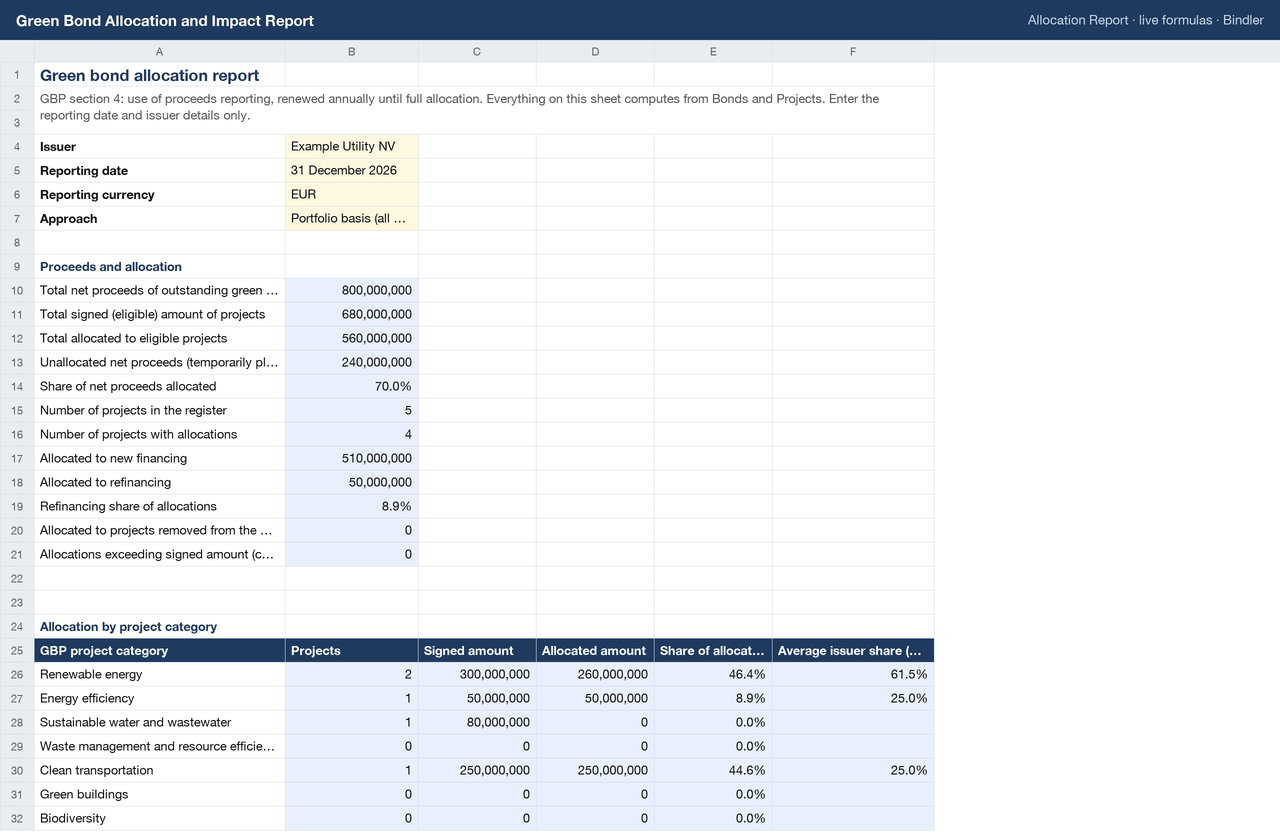Click the Issuer input 'Example Utility NV'

coord(352,147)
